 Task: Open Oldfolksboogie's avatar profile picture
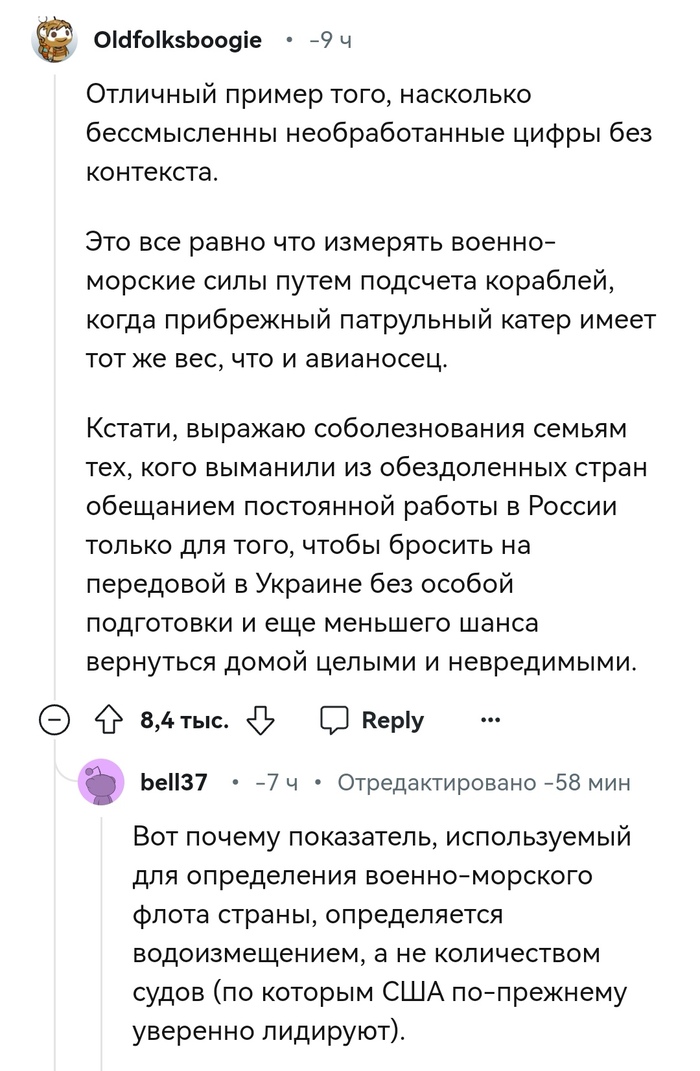click(x=56, y=41)
